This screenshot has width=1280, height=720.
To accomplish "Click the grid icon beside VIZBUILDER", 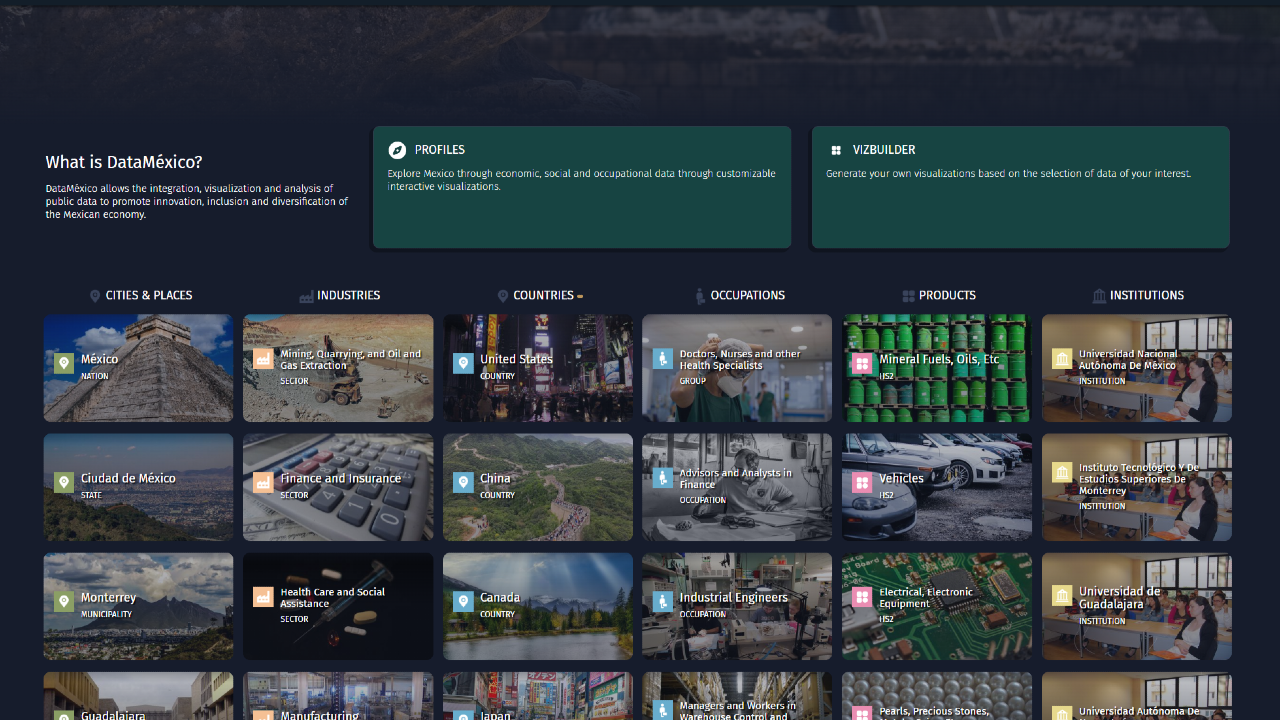I will coord(836,151).
